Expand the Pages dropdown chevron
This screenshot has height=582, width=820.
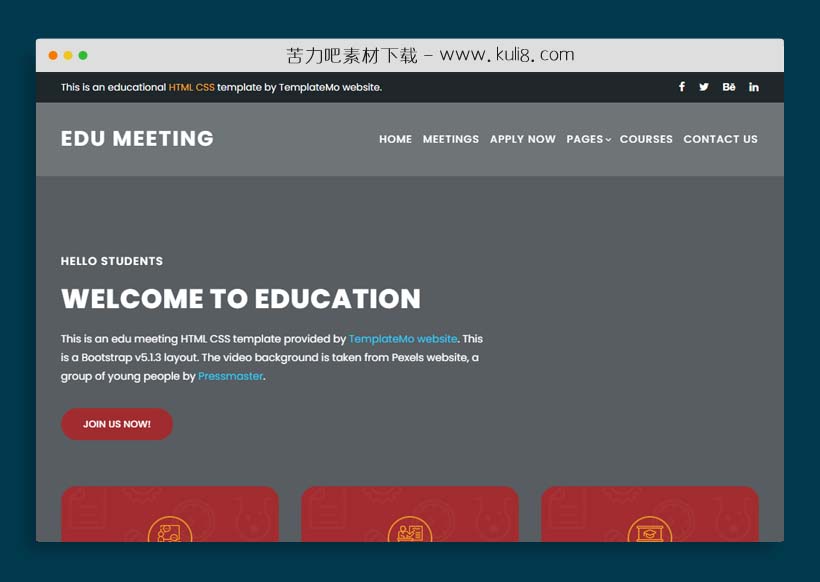(x=608, y=140)
